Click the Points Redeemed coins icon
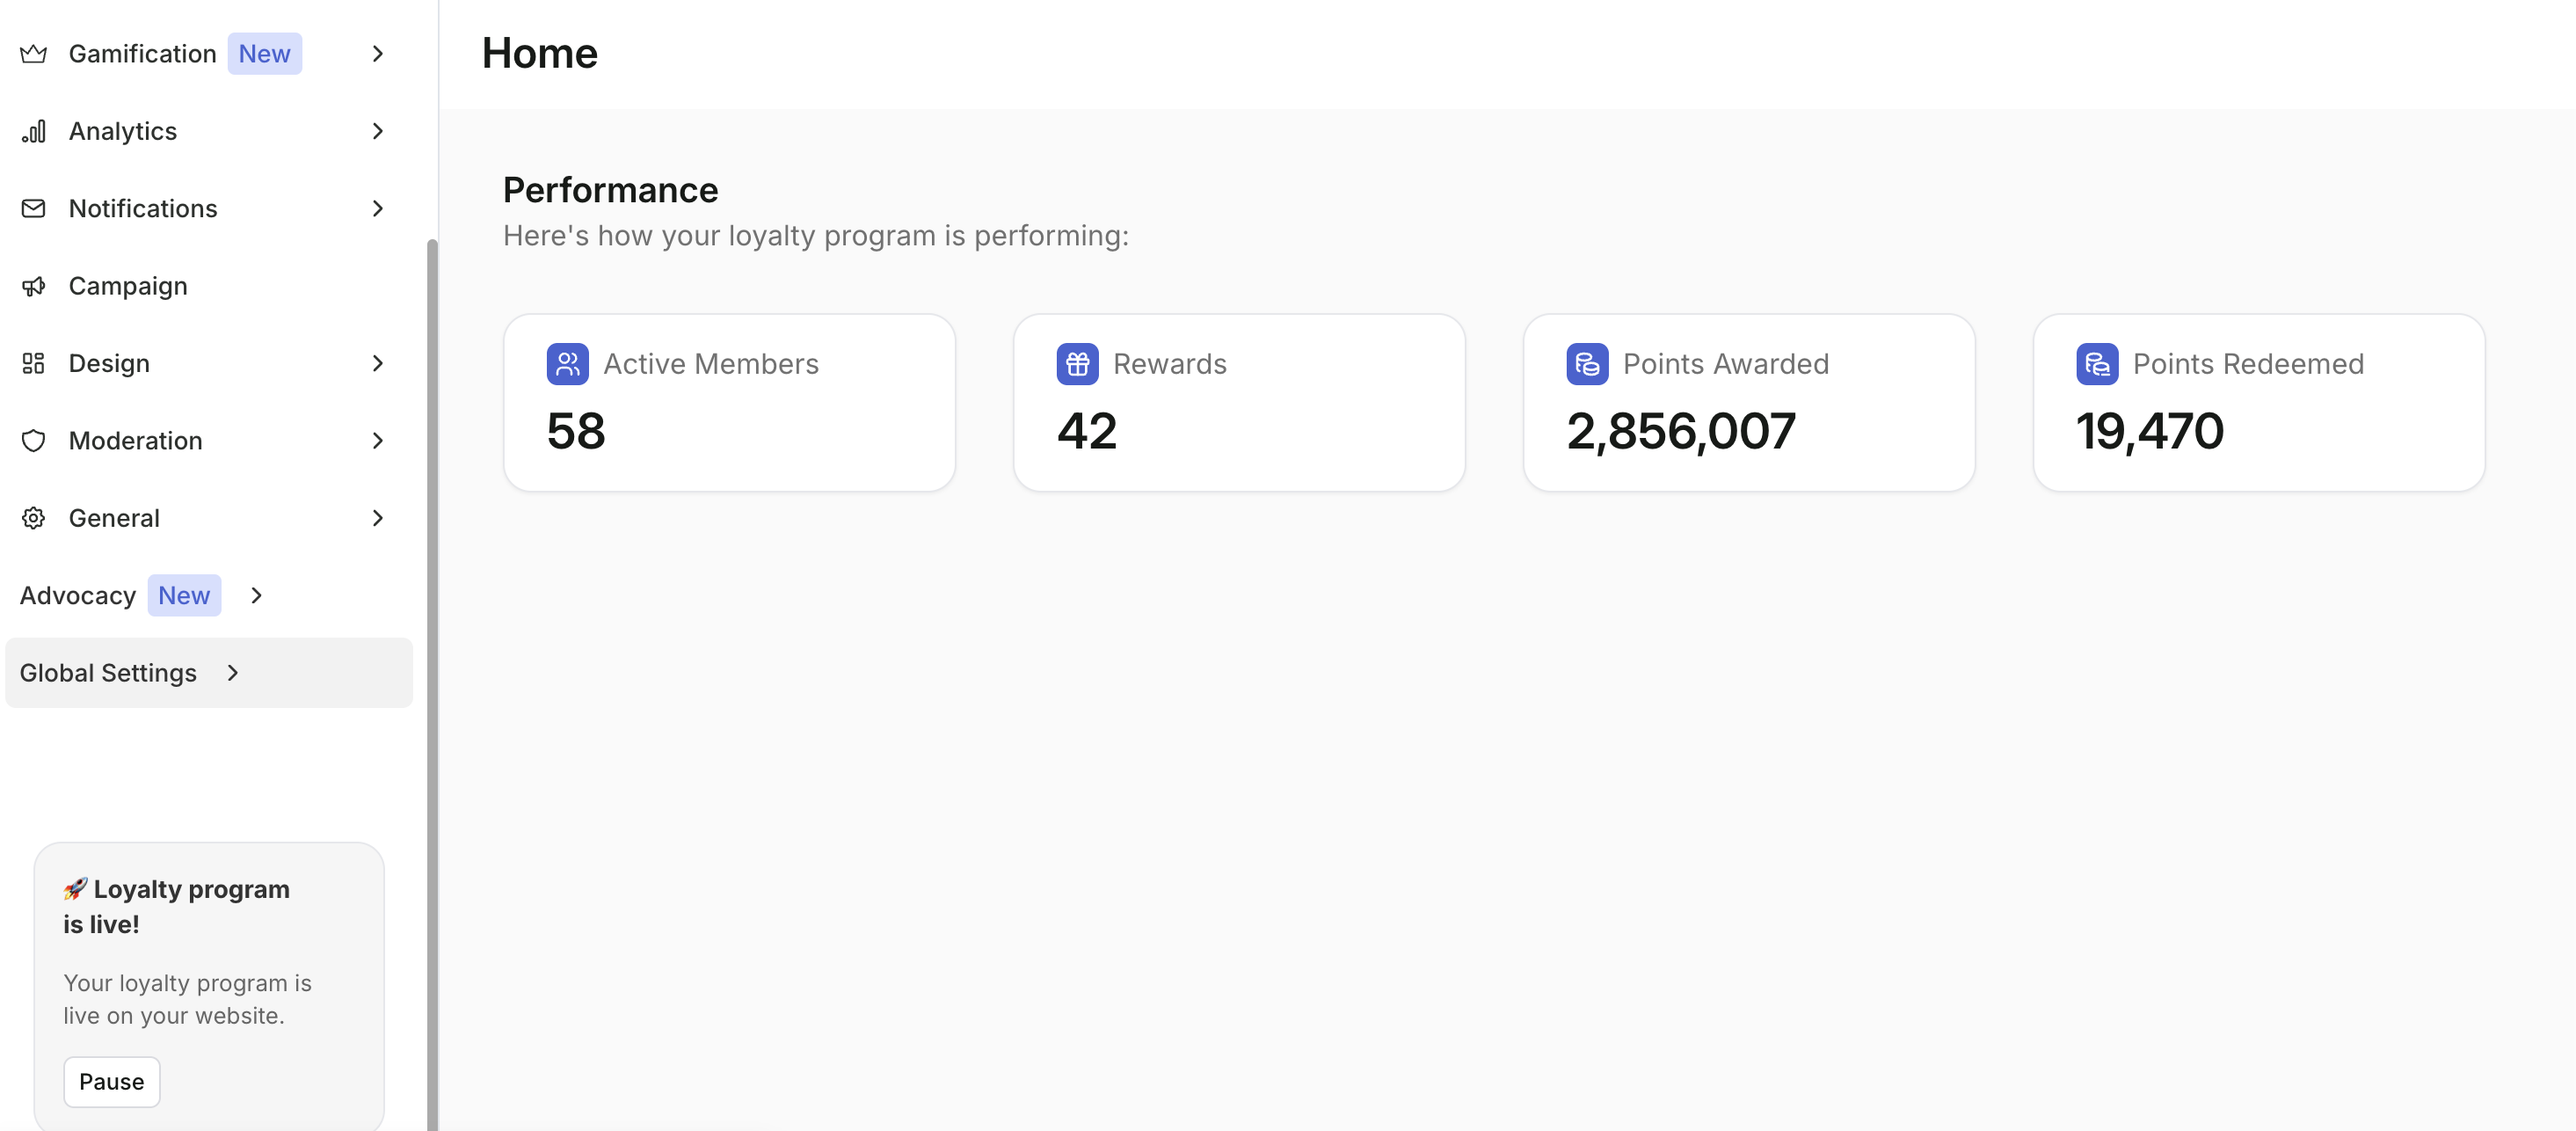 click(x=2097, y=364)
